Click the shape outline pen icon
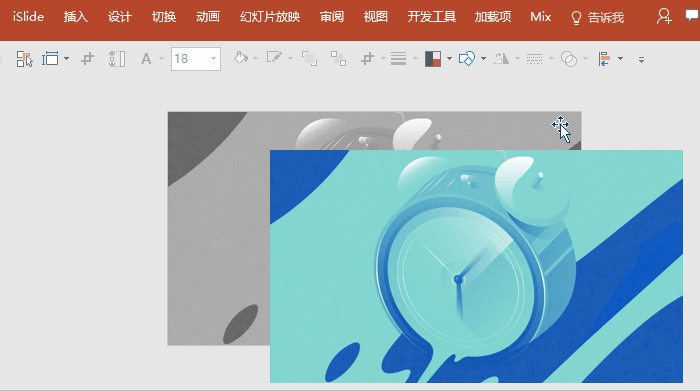 [274, 58]
